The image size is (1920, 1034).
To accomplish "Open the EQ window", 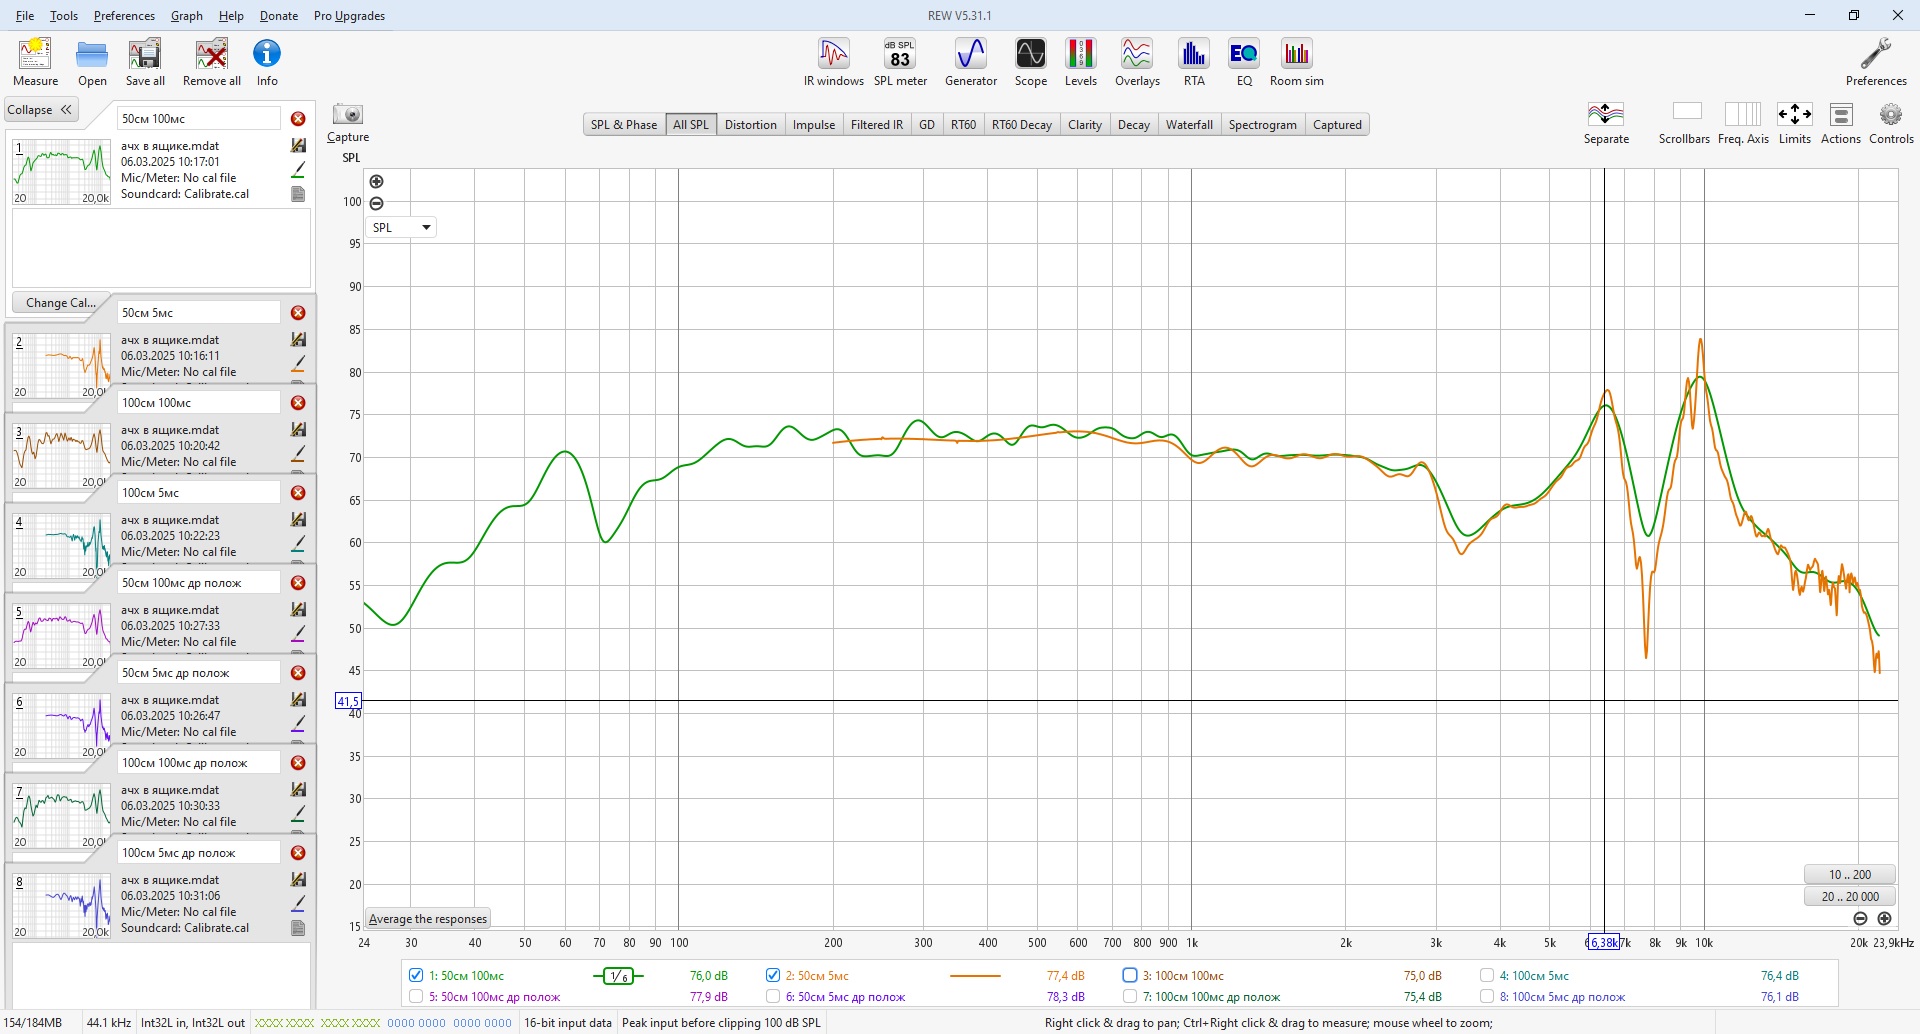I will coord(1244,62).
